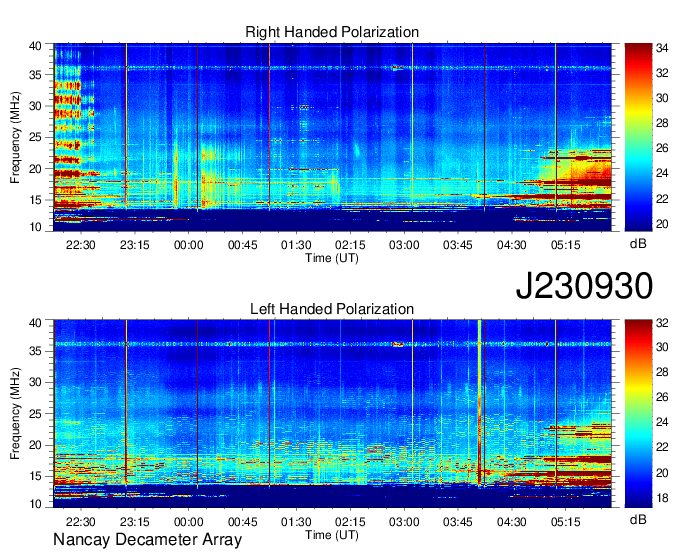Click the 01:30 time tick of Right Handed plot
The image size is (680, 552).
tap(296, 245)
